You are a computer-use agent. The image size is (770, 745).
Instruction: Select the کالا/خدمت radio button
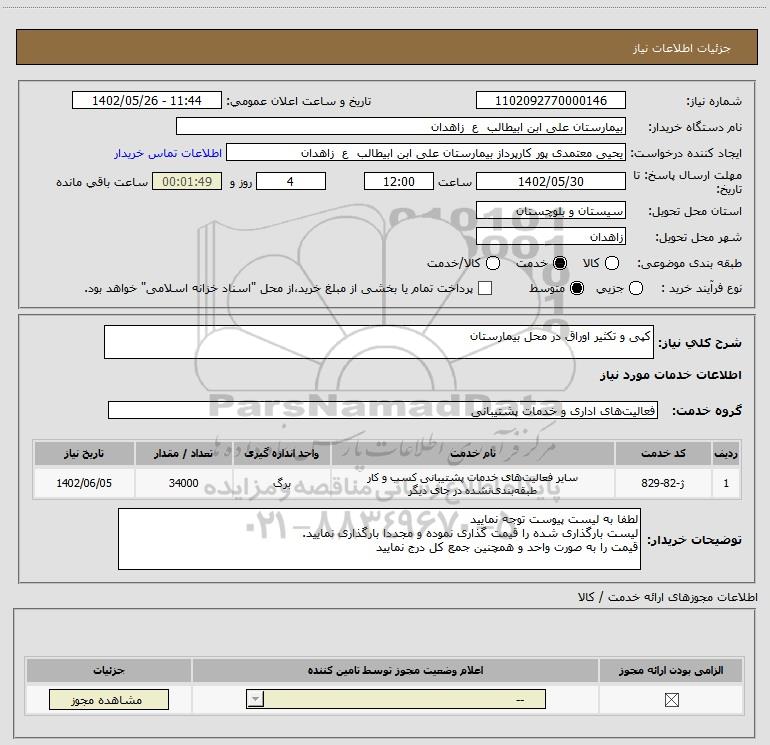click(493, 263)
